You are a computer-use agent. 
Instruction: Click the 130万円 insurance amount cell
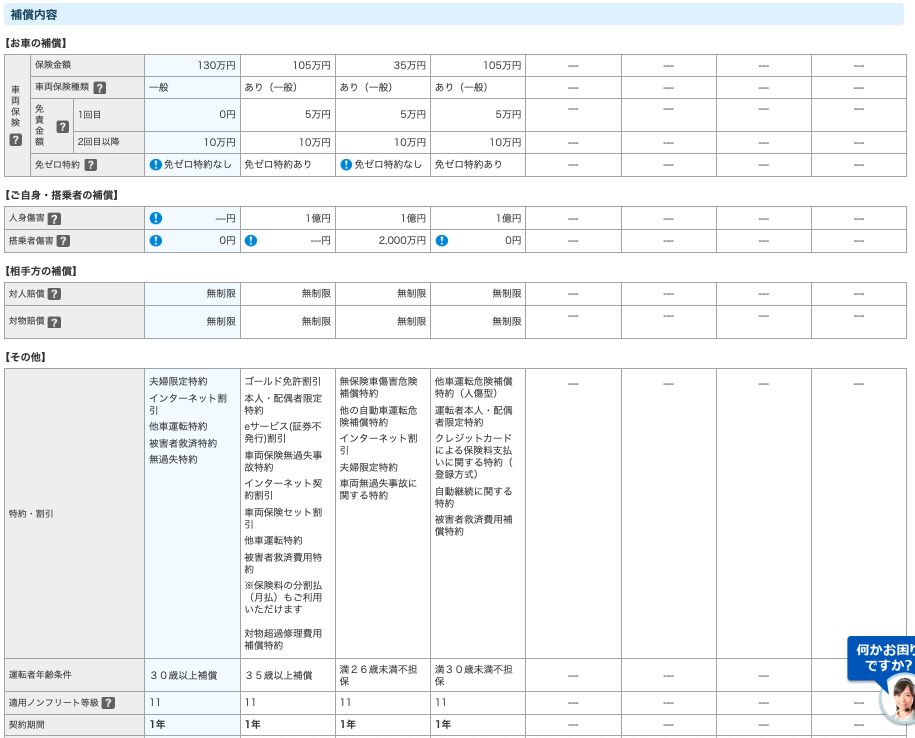point(192,66)
